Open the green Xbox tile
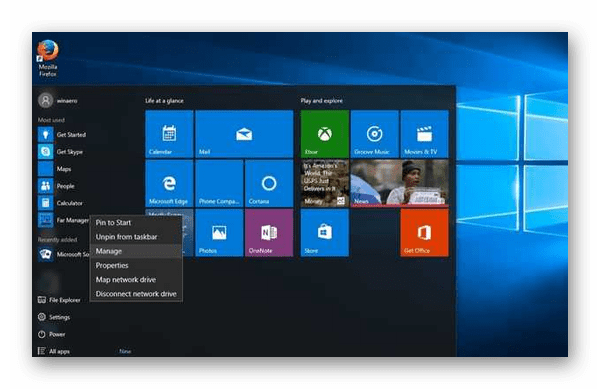 (324, 134)
